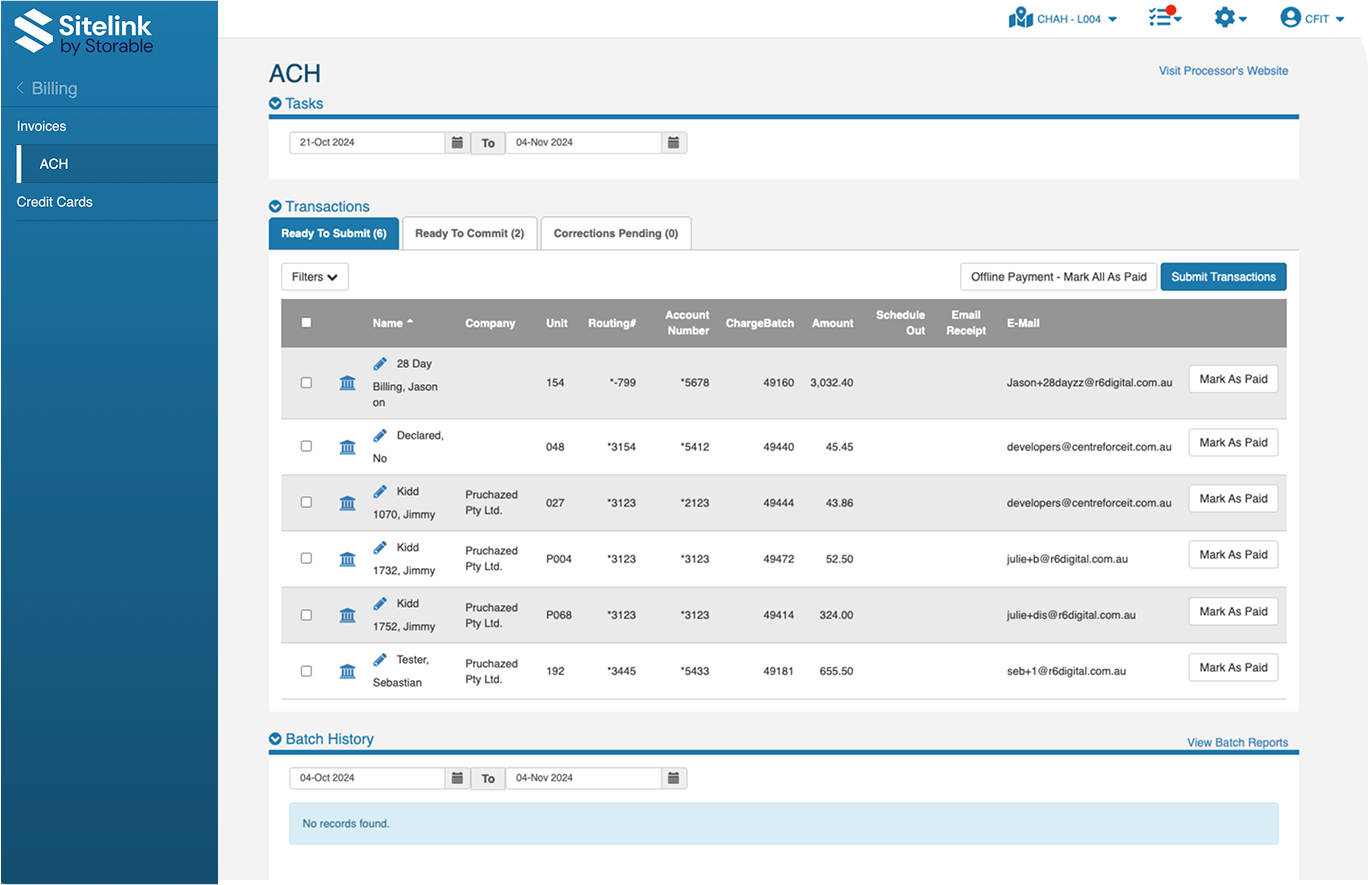Image resolution: width=1368 pixels, height=885 pixels.
Task: Open the settings gear menu
Action: click(x=1229, y=18)
